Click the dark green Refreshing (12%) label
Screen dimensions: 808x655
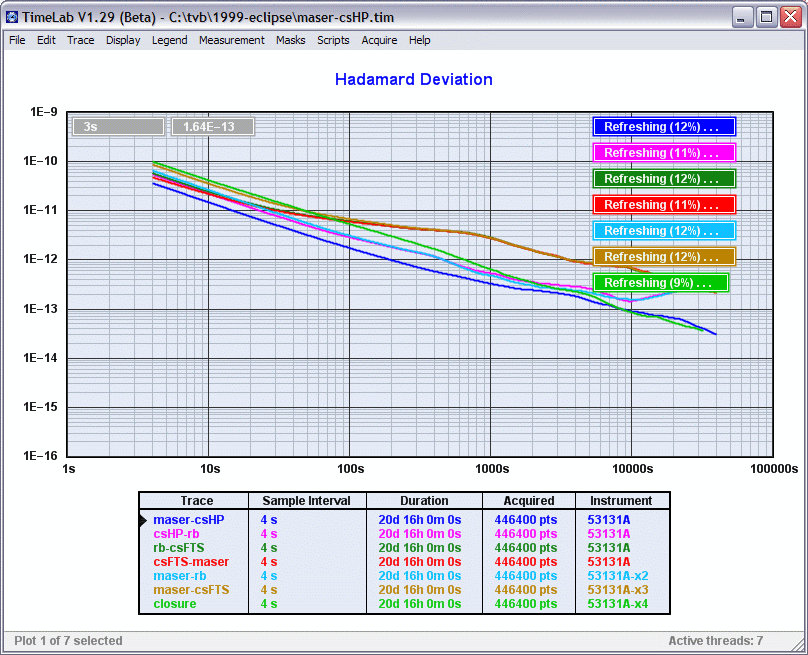point(664,179)
